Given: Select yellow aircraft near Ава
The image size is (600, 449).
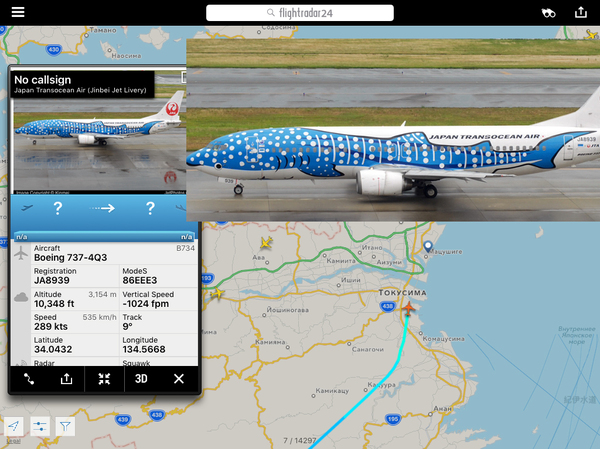Looking at the screenshot, I should tap(266, 242).
